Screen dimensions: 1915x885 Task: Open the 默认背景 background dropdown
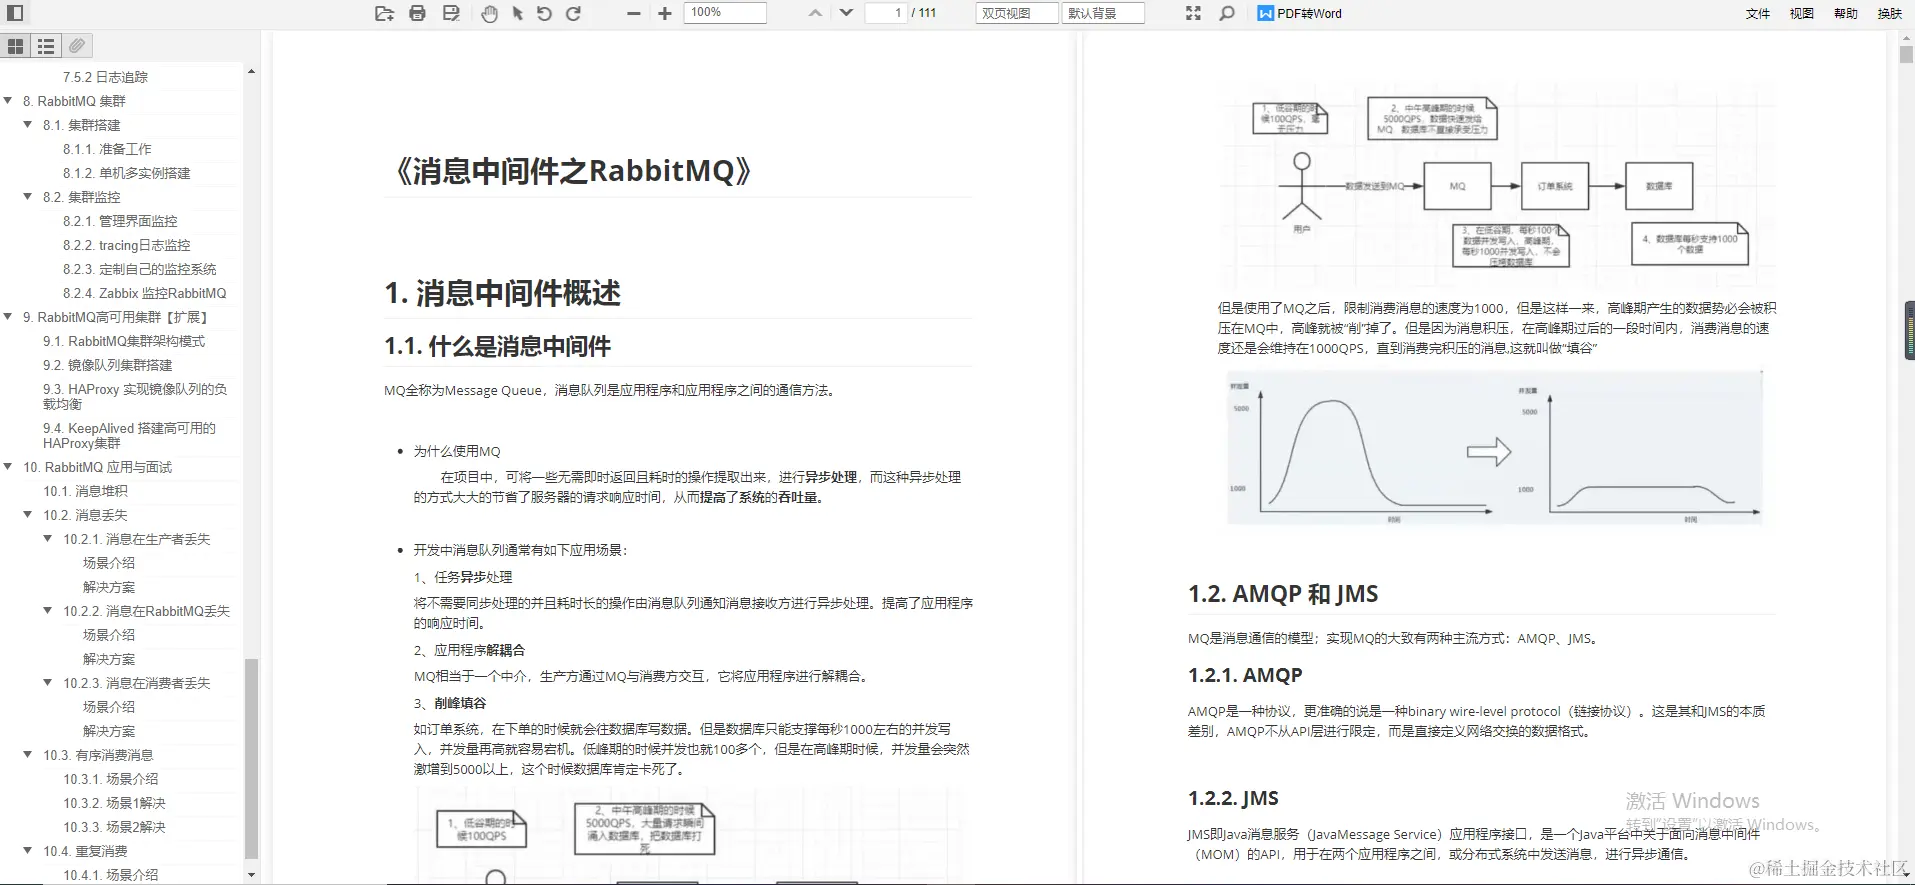tap(1103, 13)
